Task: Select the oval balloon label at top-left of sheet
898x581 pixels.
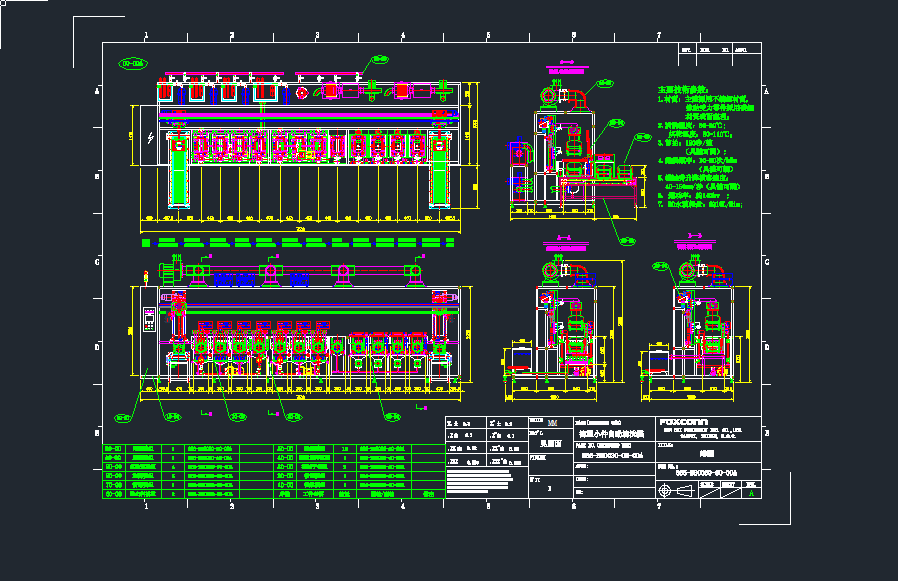Action: click(132, 64)
